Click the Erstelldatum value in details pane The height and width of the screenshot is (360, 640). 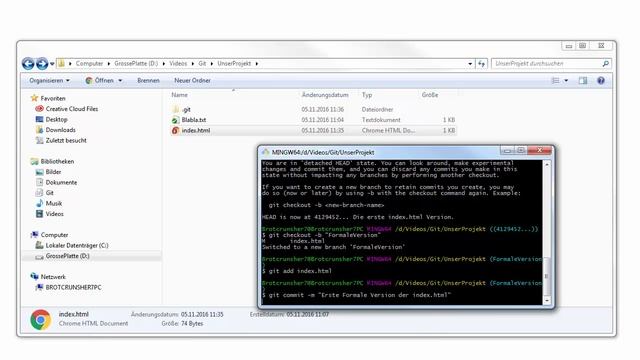307,314
